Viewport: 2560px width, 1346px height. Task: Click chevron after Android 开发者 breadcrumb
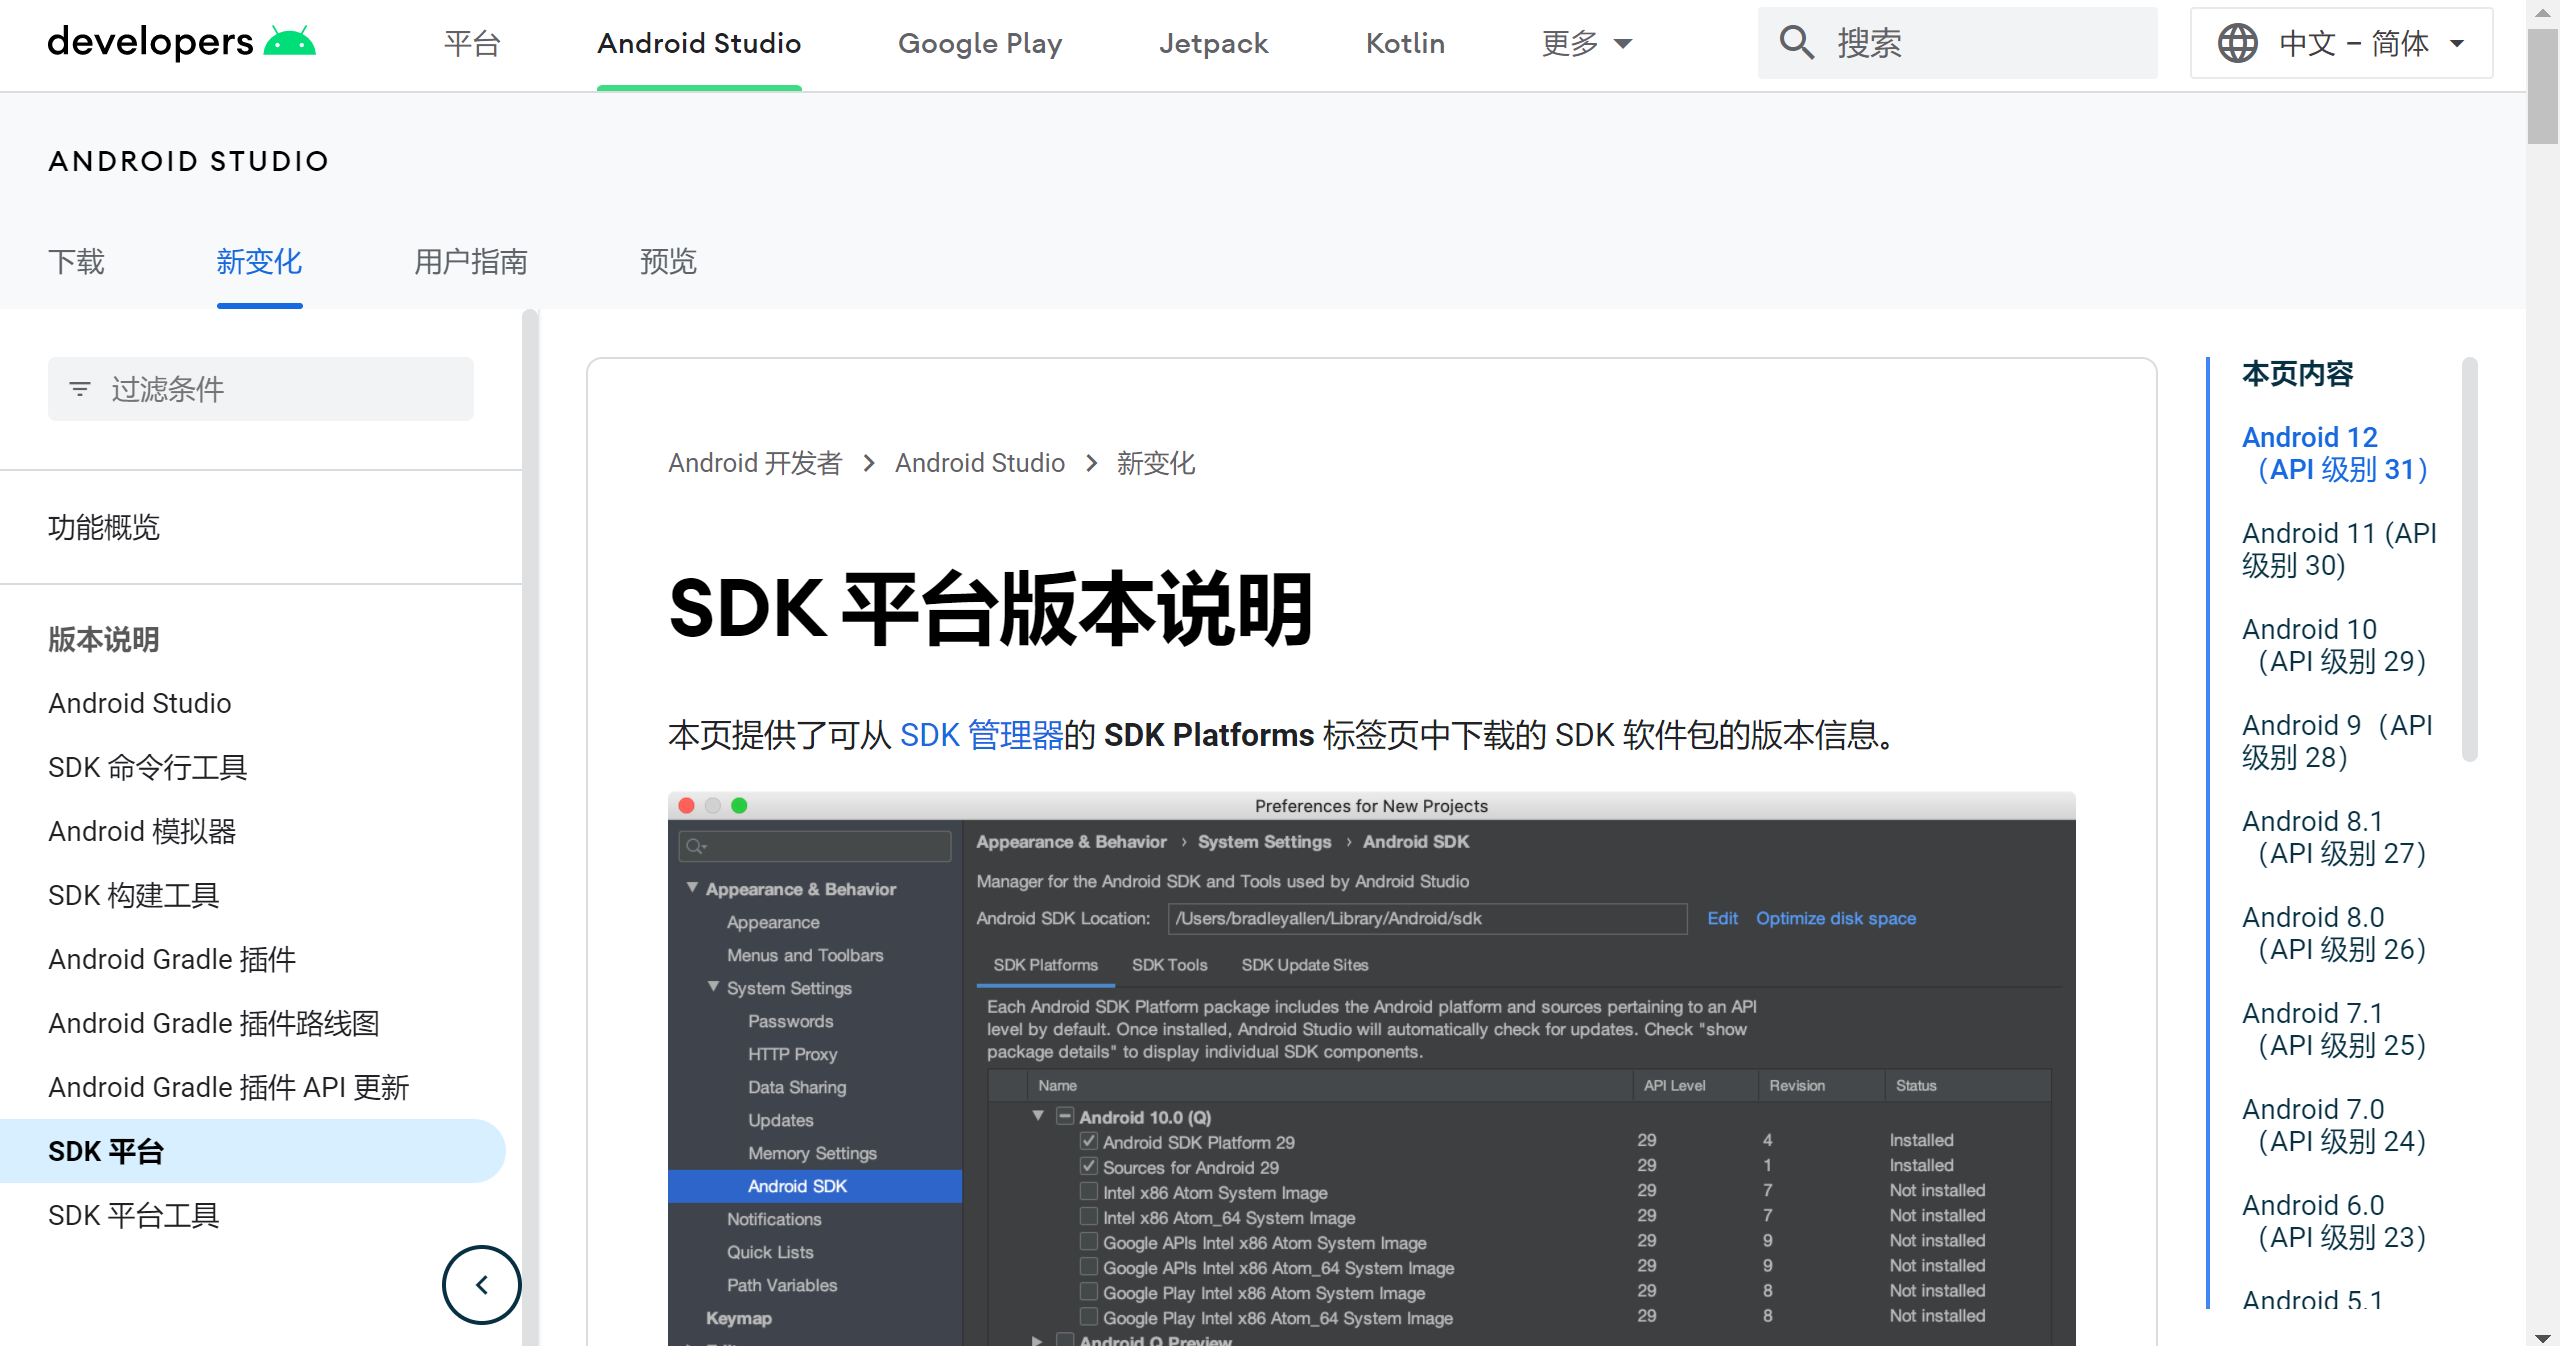tap(869, 463)
